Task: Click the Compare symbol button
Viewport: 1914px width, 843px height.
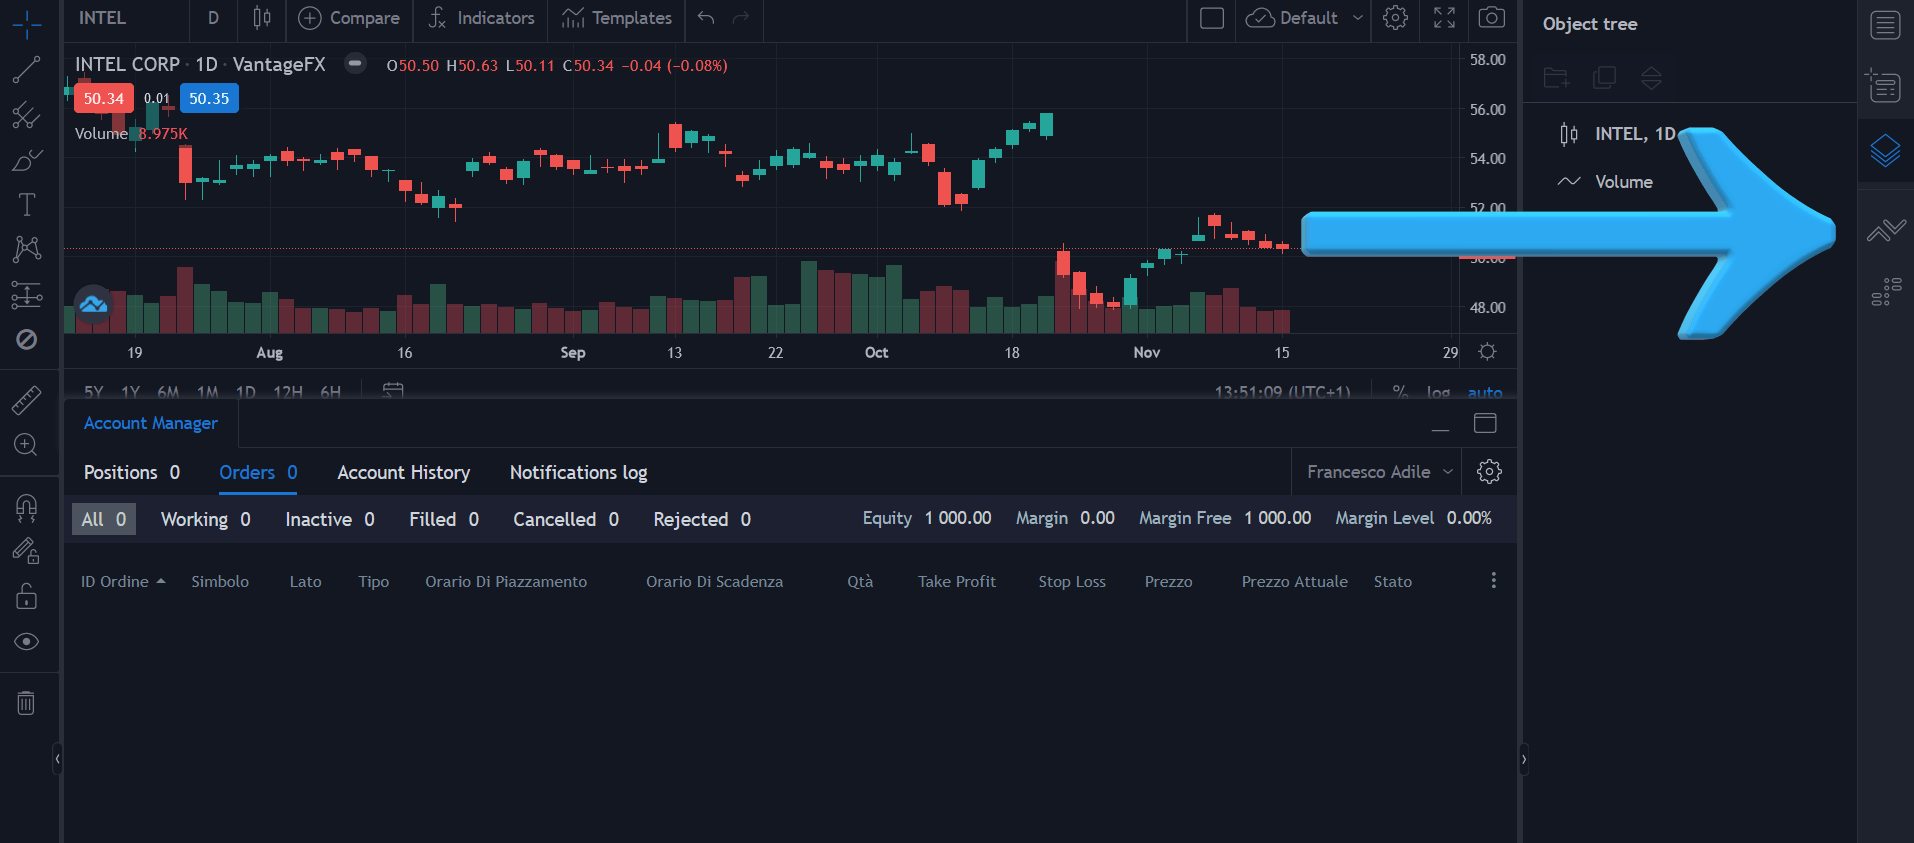Action: tap(349, 18)
